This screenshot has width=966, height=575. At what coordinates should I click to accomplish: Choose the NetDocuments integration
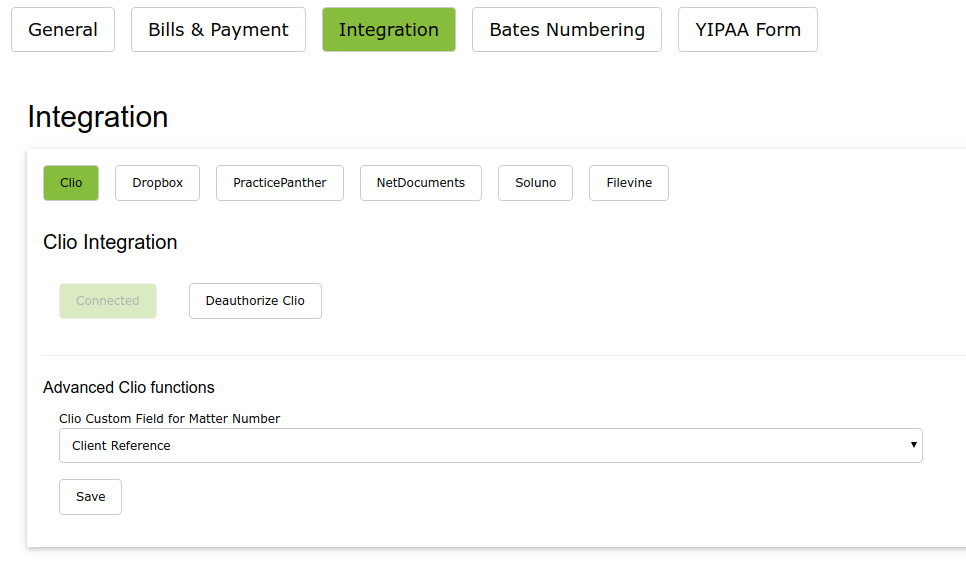pyautogui.click(x=421, y=183)
